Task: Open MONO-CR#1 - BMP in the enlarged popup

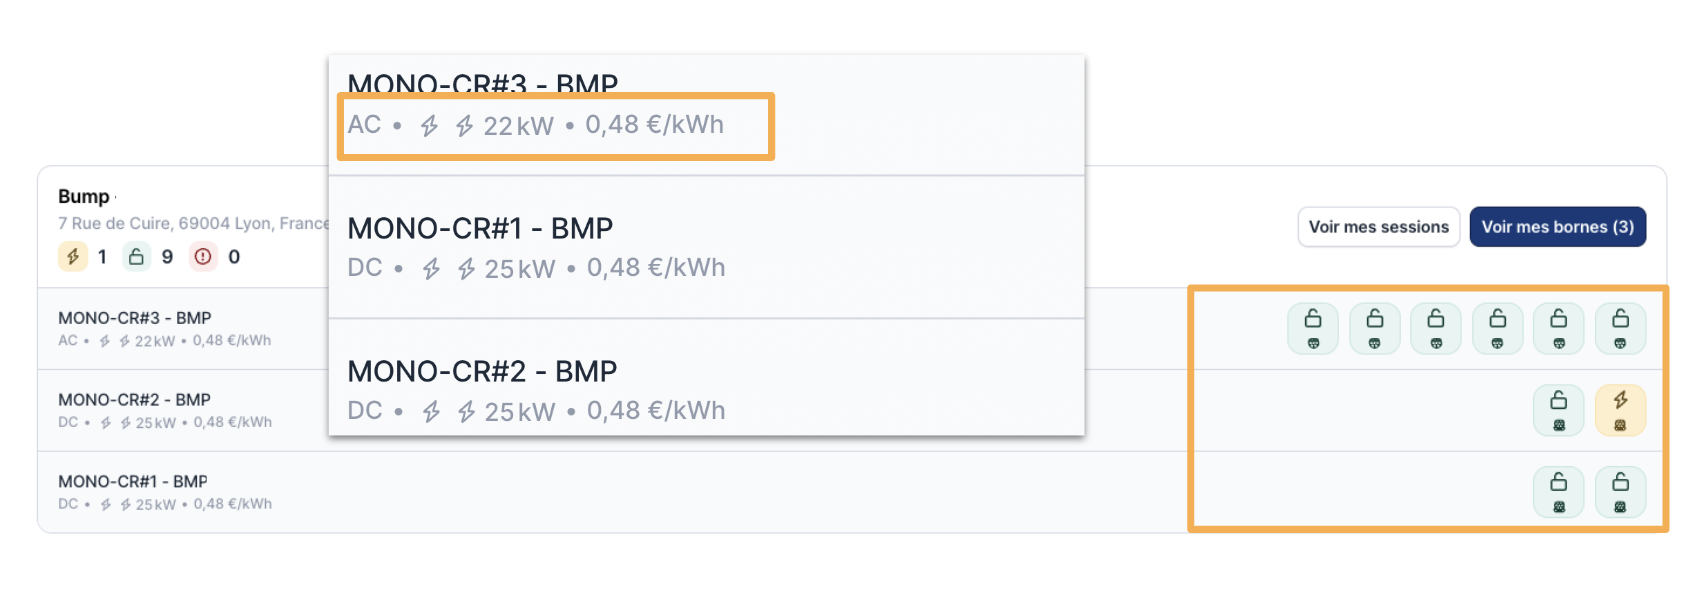Action: click(480, 229)
